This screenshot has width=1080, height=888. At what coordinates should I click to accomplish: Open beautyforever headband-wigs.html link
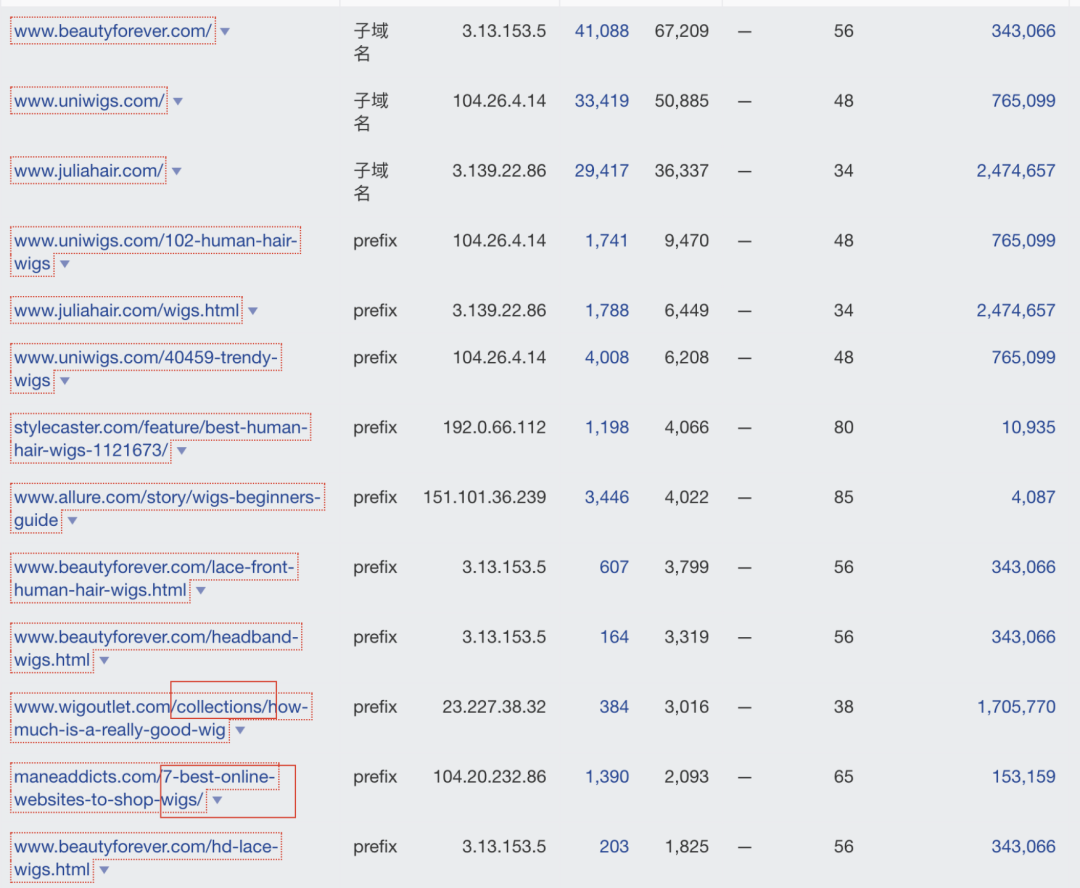156,648
